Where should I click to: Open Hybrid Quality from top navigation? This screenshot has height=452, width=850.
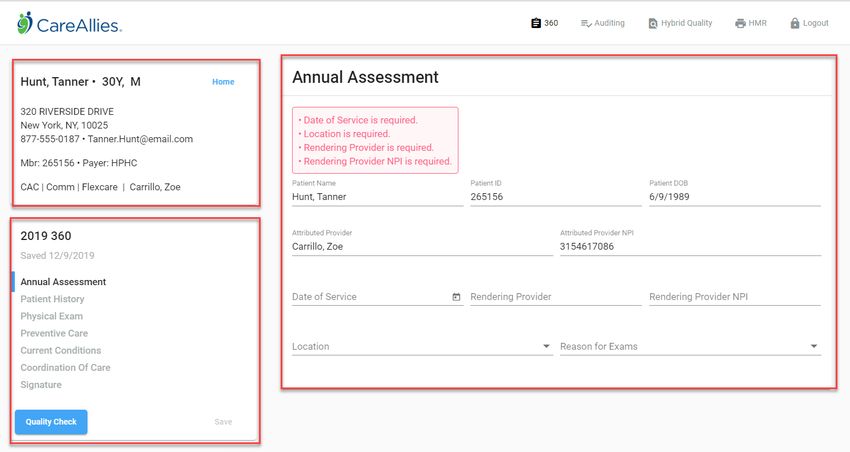(x=680, y=23)
